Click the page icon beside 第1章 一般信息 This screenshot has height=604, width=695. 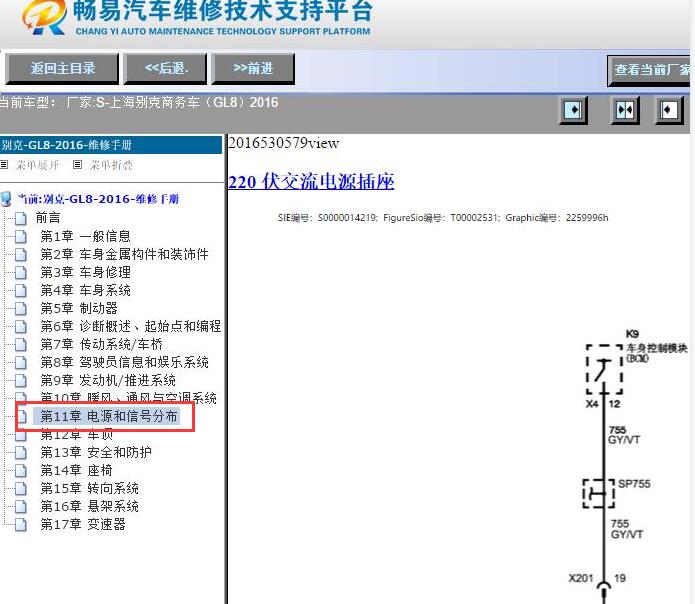click(21, 236)
